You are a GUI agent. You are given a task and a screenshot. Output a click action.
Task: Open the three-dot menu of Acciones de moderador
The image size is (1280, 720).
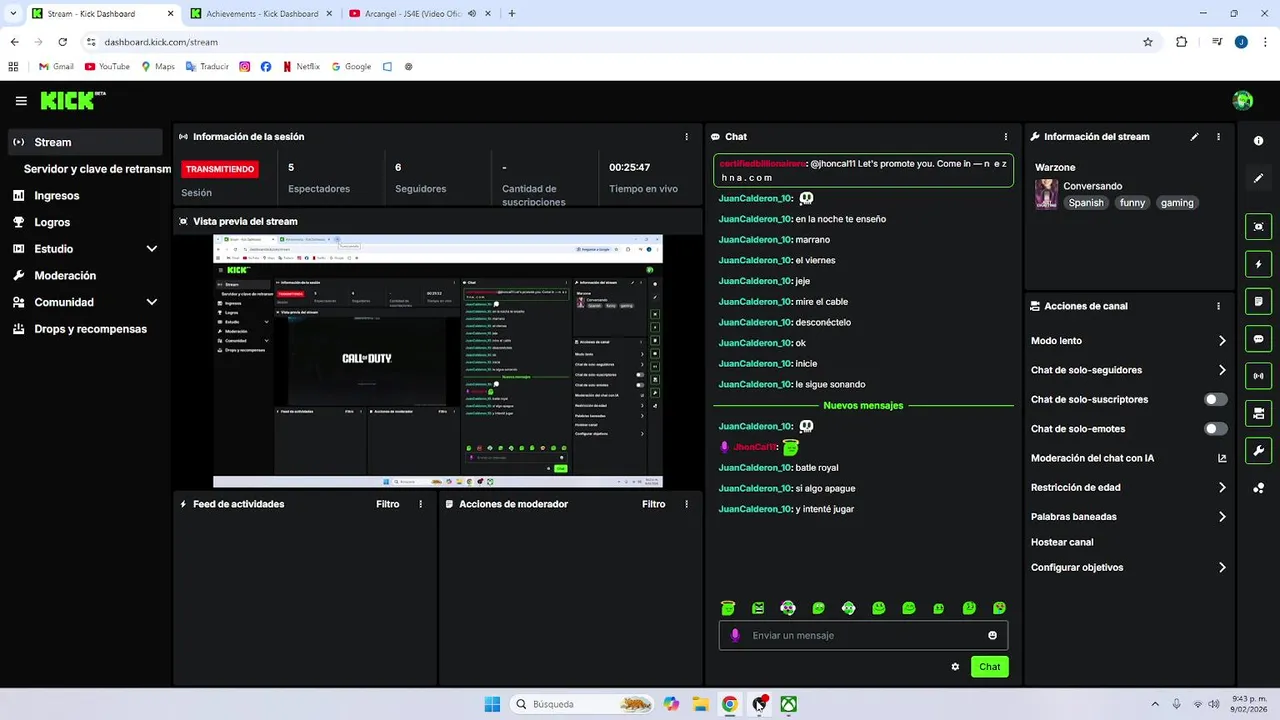tap(686, 504)
